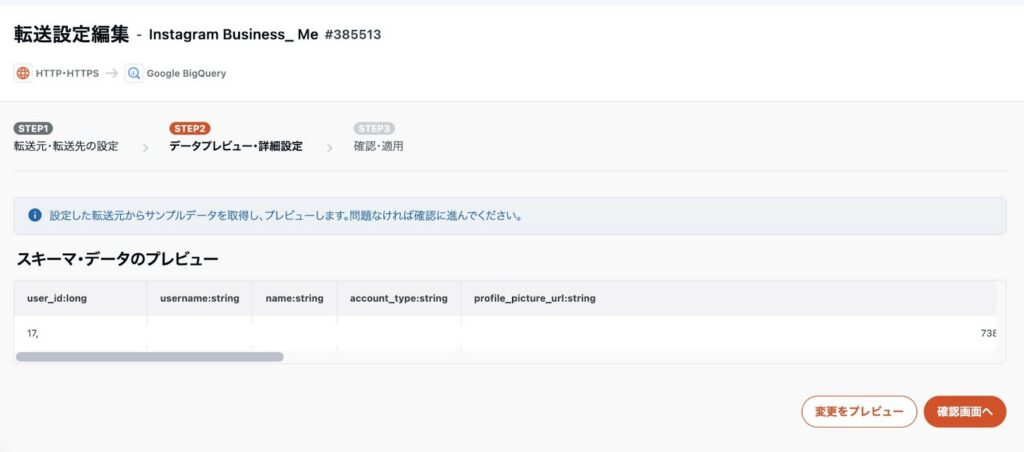The height and width of the screenshot is (452, 1024).
Task: Select the orange STEP2 badge
Action: pos(190,128)
